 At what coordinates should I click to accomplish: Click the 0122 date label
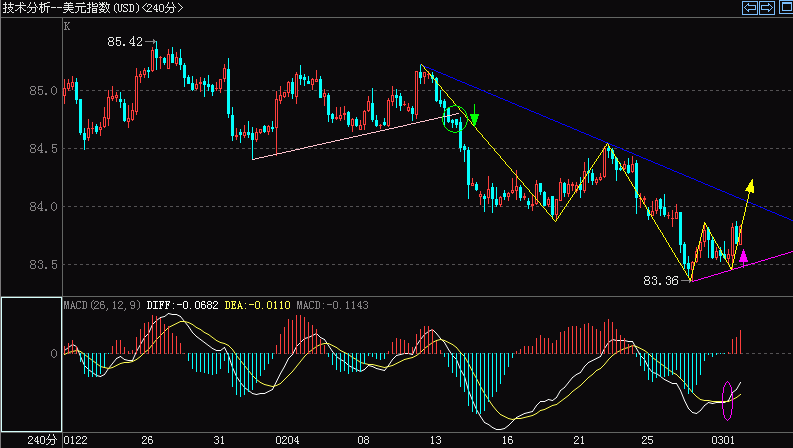pyautogui.click(x=75, y=440)
